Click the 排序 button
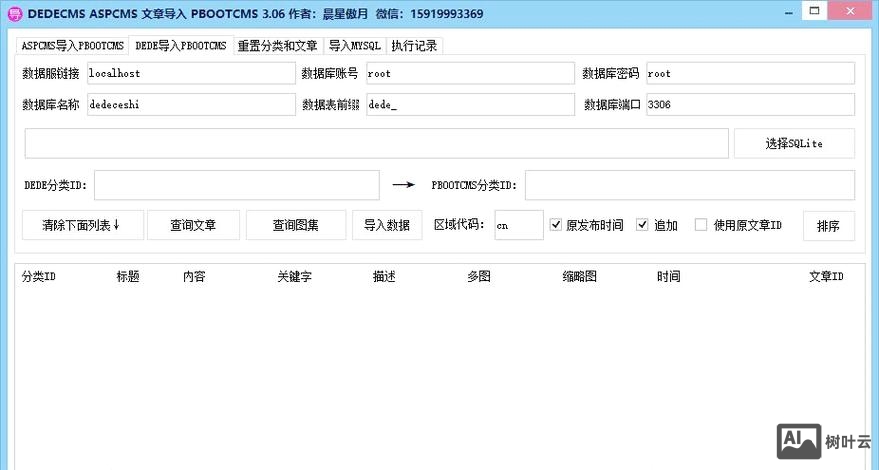This screenshot has height=470, width=879. 829,226
